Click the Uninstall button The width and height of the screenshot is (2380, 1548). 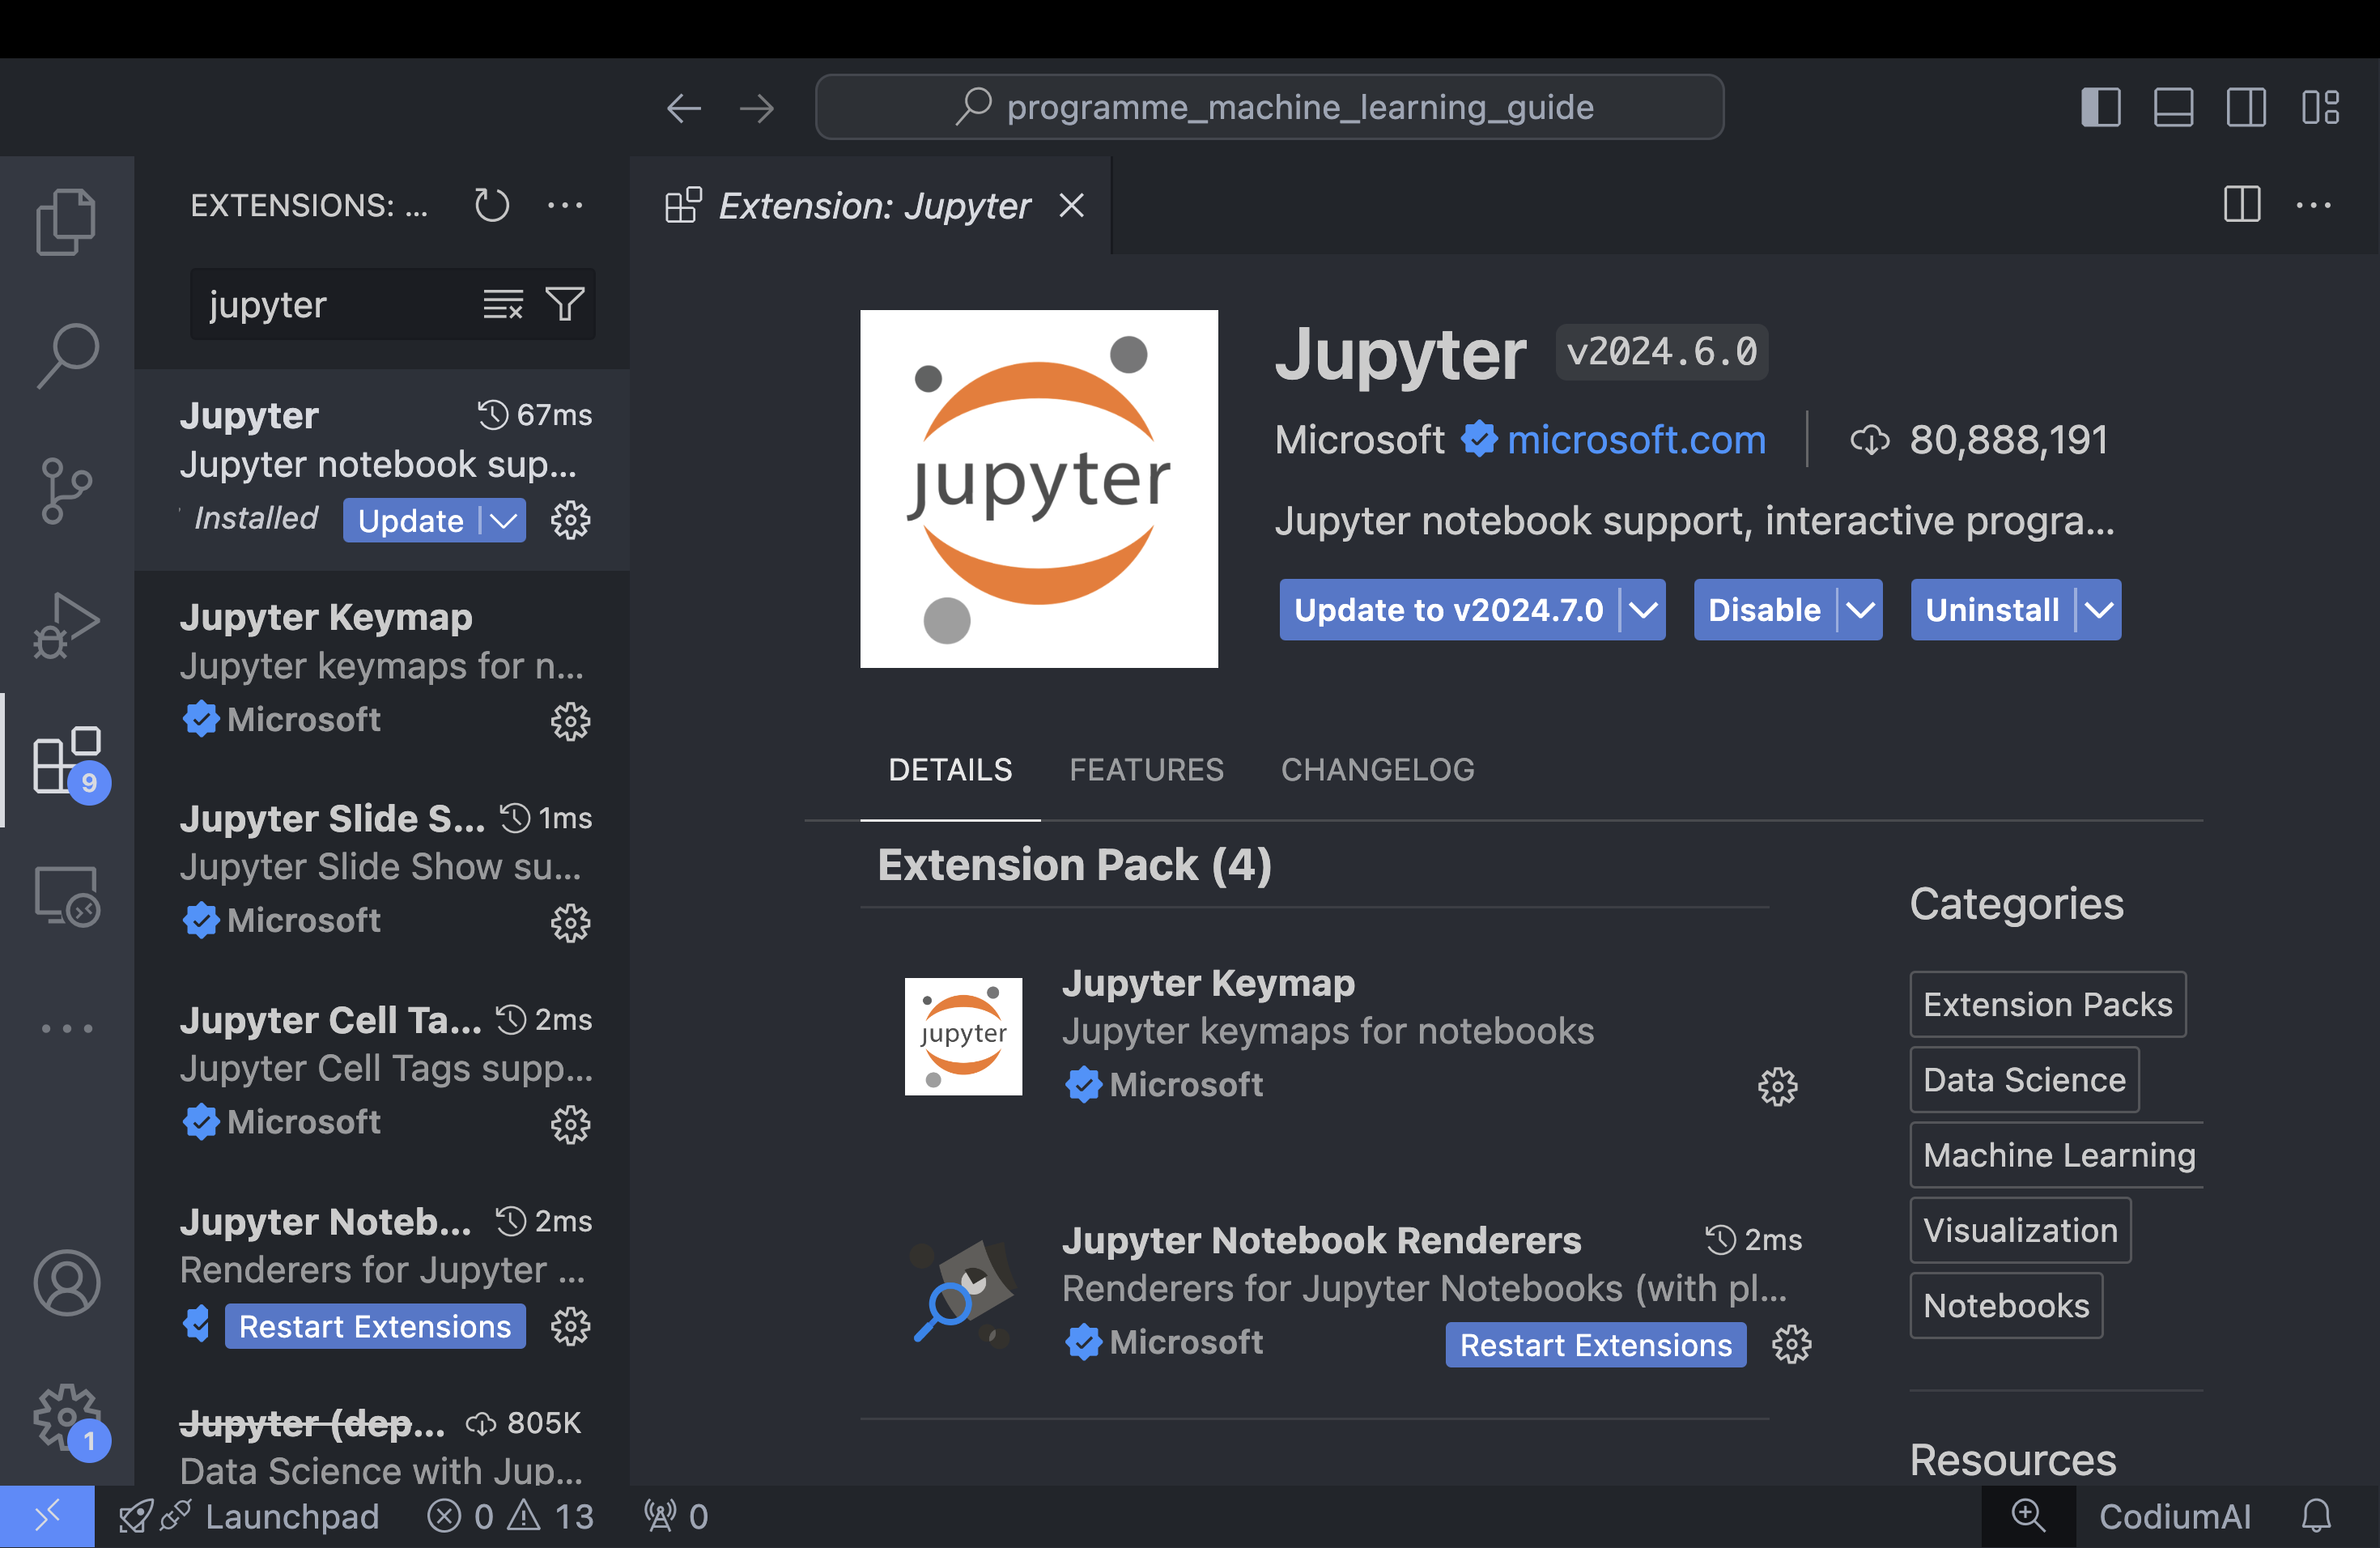click(1992, 609)
